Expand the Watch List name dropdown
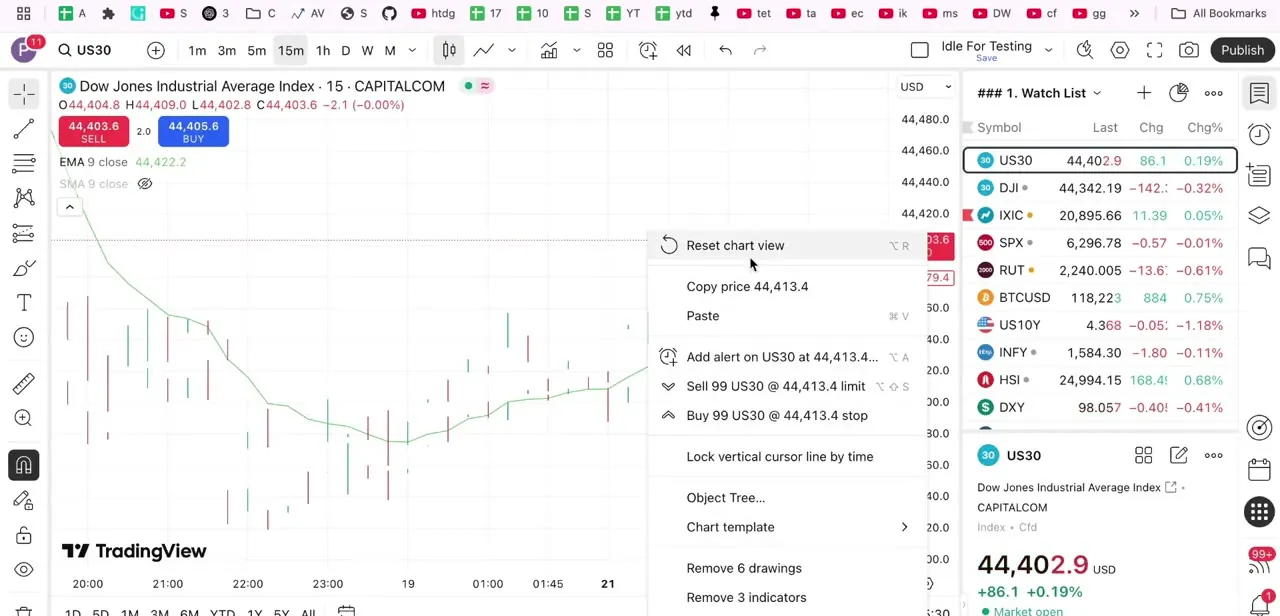The height and width of the screenshot is (616, 1280). 1097,94
